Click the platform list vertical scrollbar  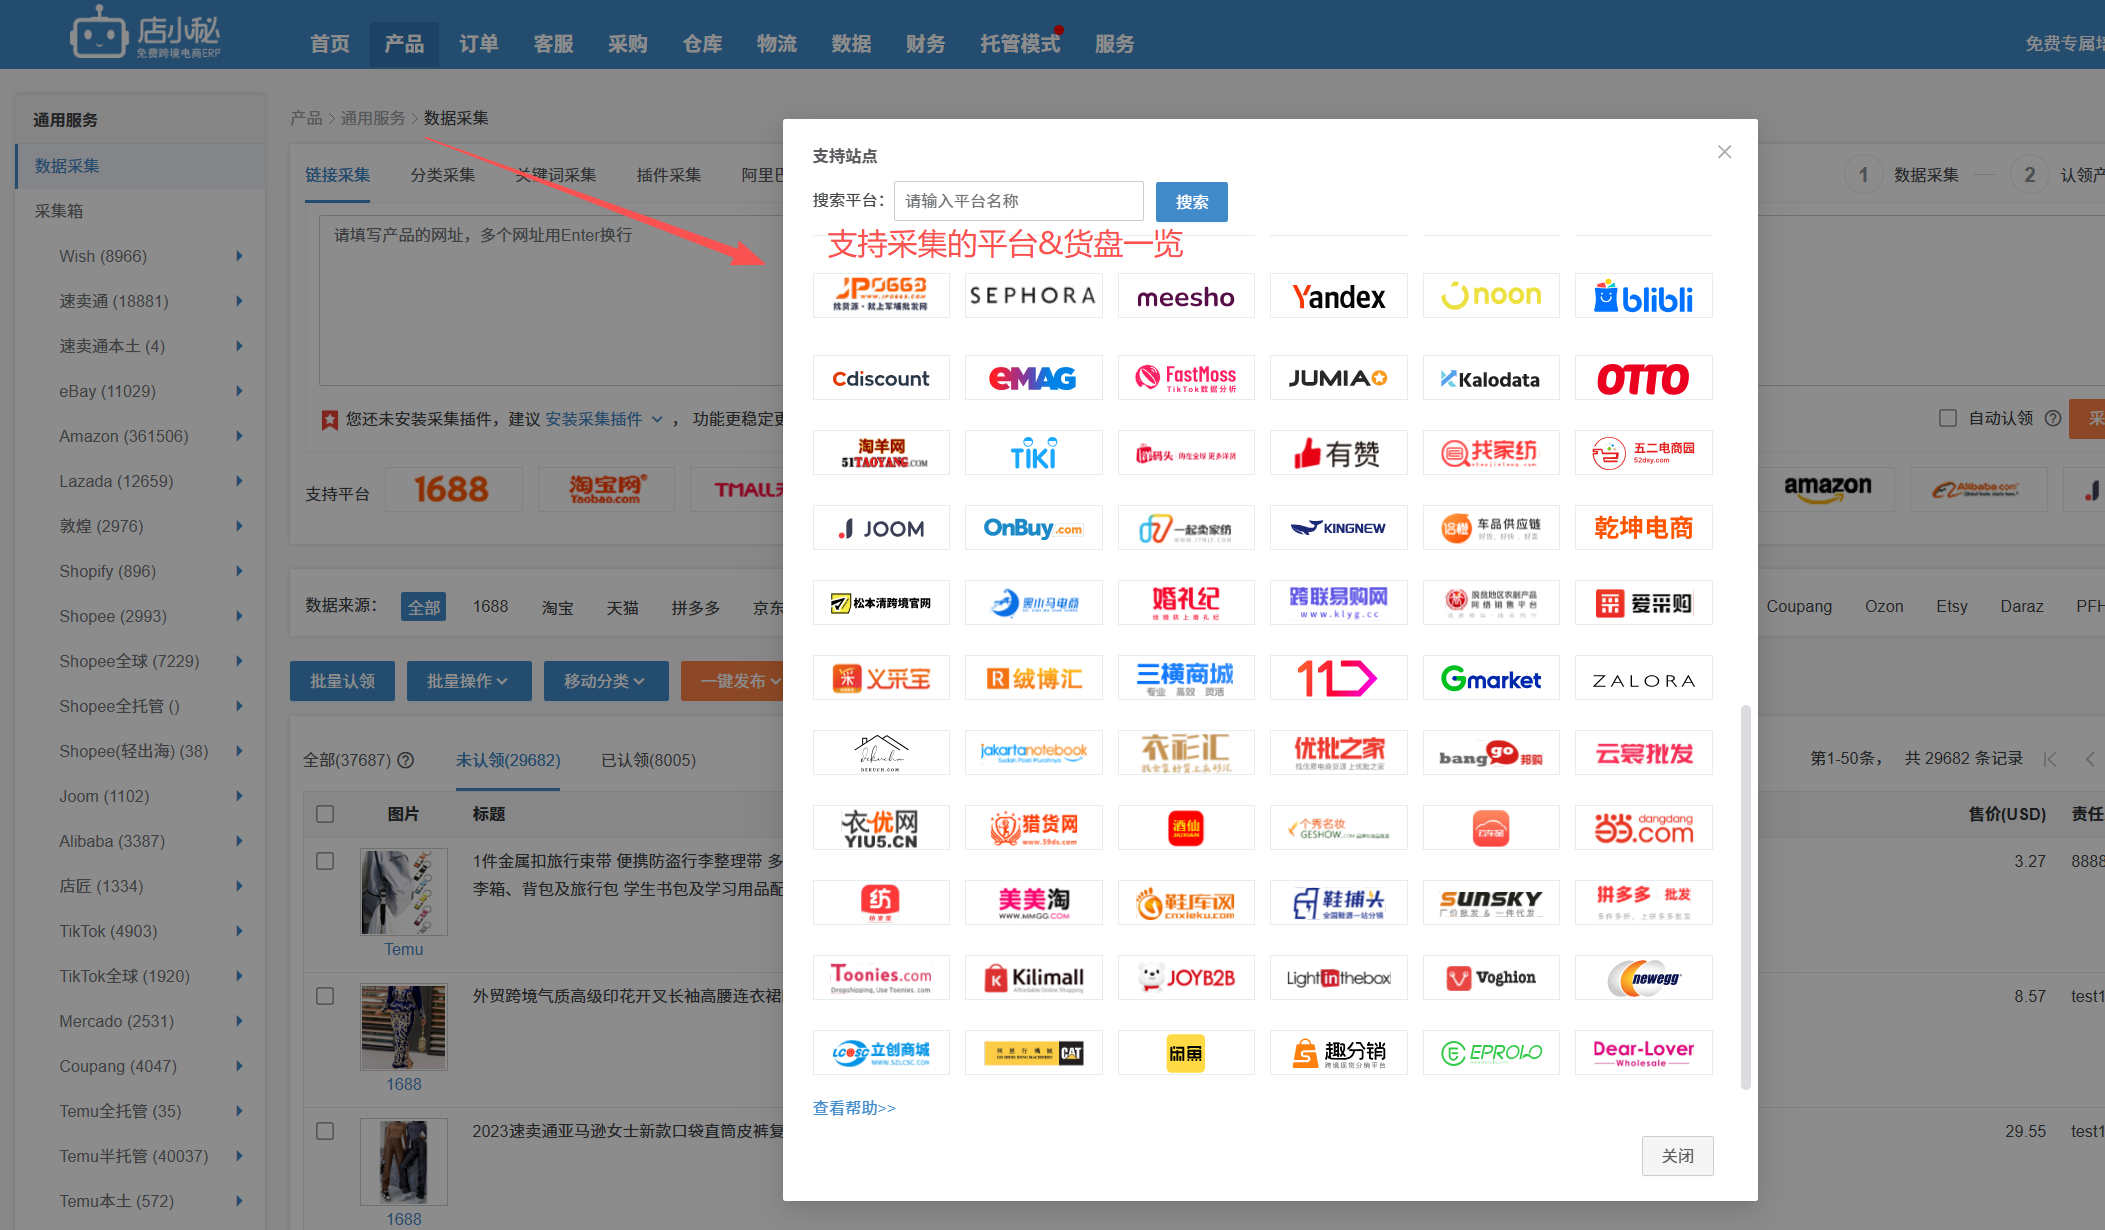point(1746,897)
